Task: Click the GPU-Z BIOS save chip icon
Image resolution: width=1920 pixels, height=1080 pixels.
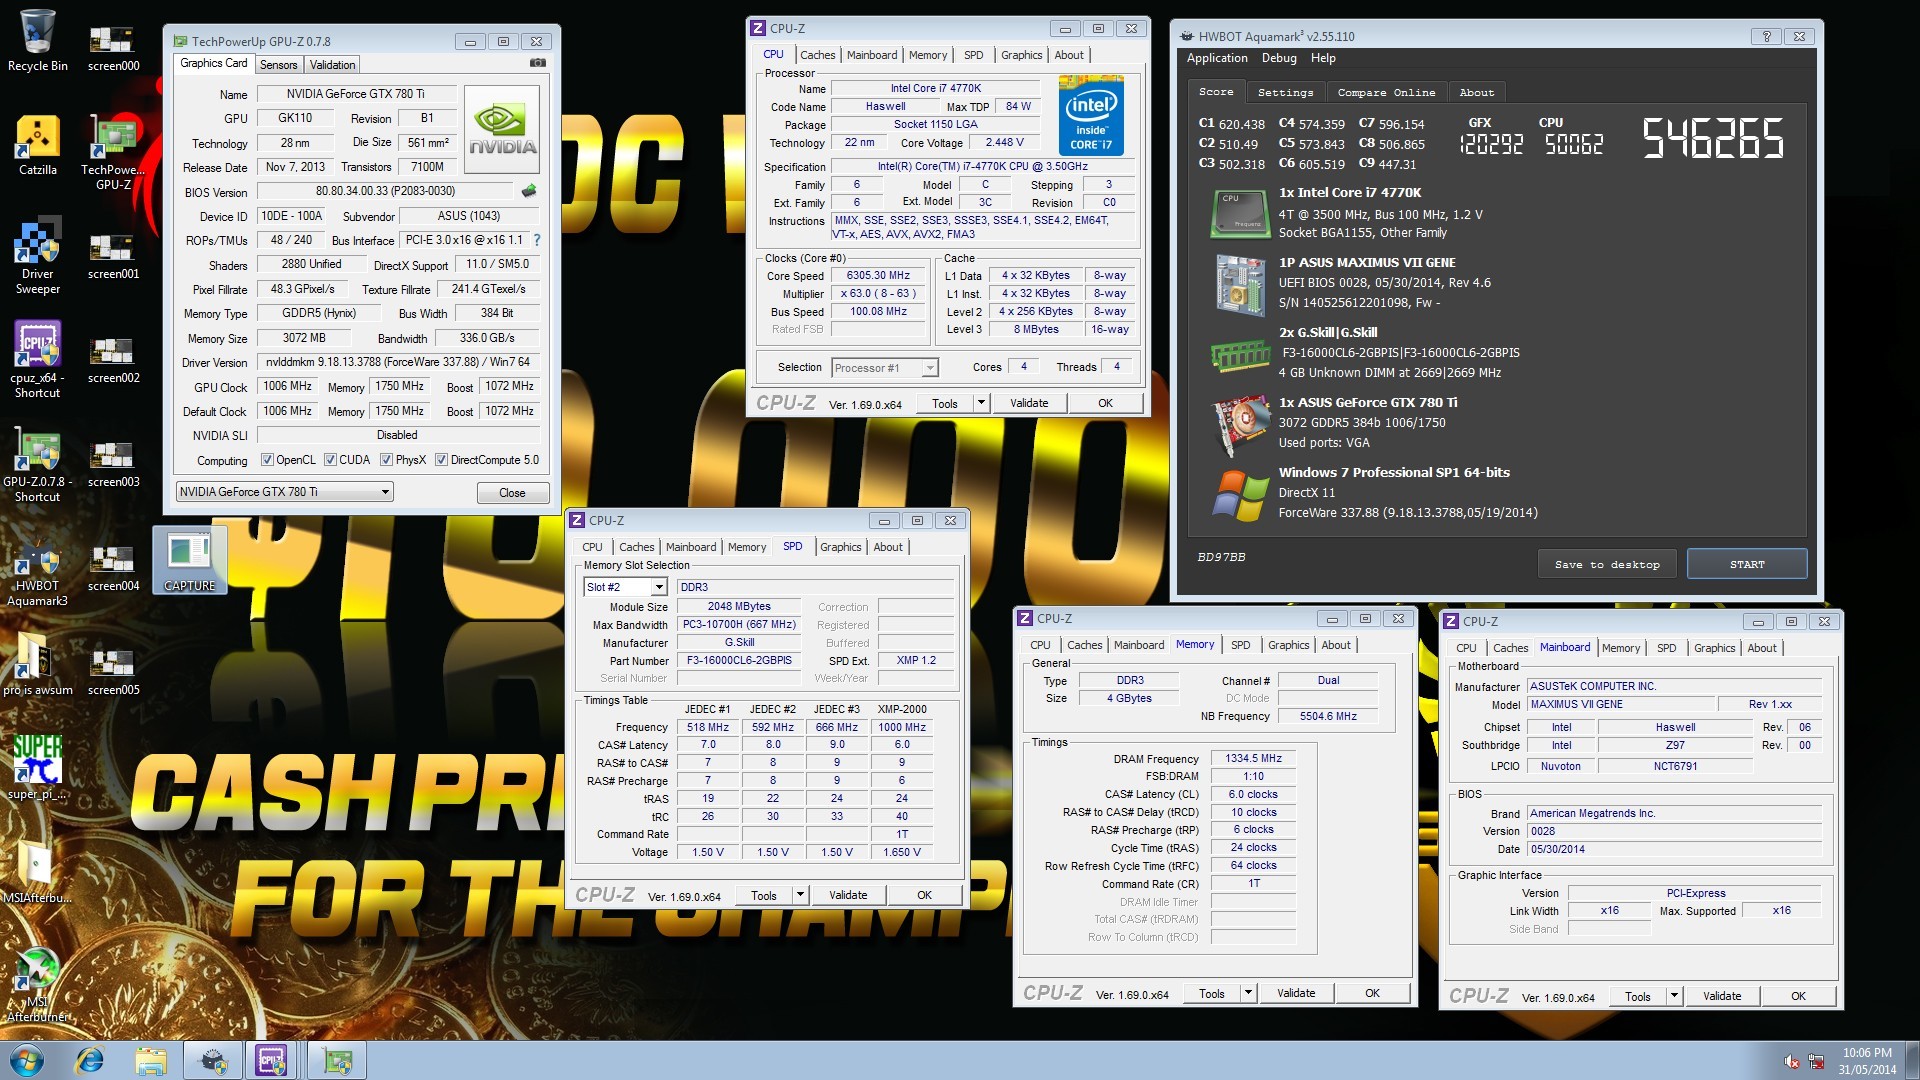Action: [x=529, y=190]
